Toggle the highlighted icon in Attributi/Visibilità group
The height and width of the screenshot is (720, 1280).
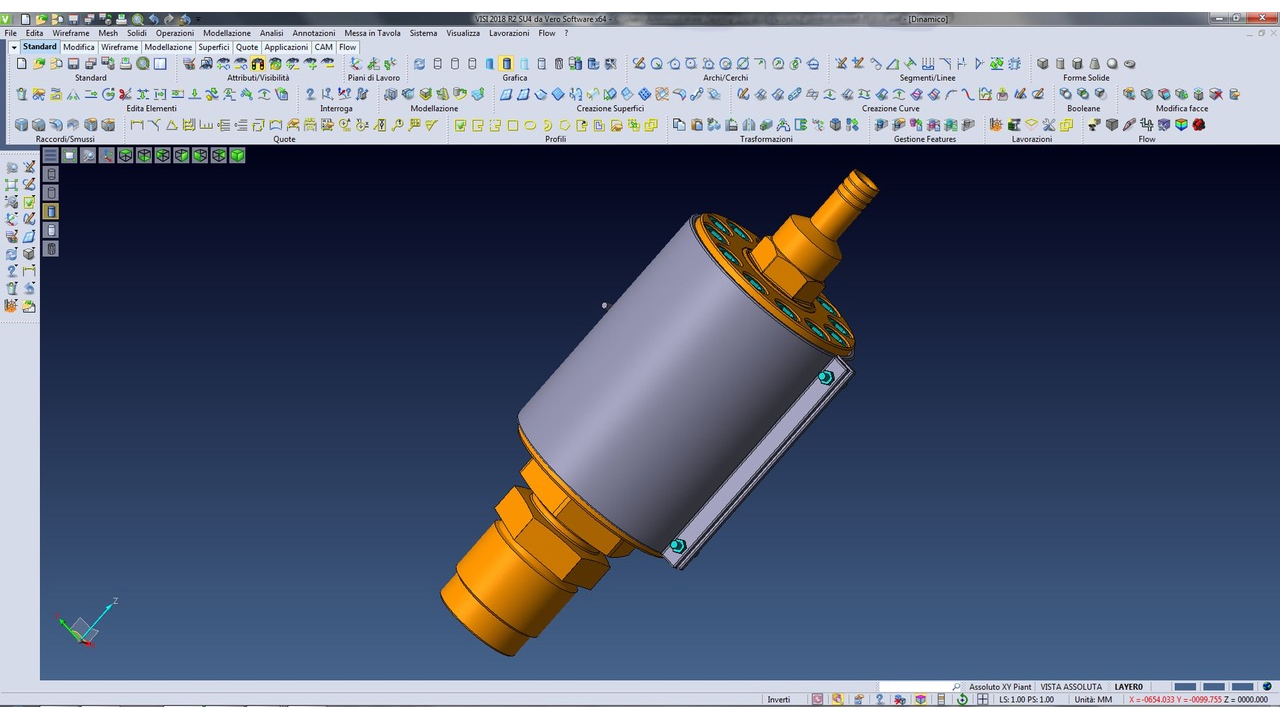[258, 64]
